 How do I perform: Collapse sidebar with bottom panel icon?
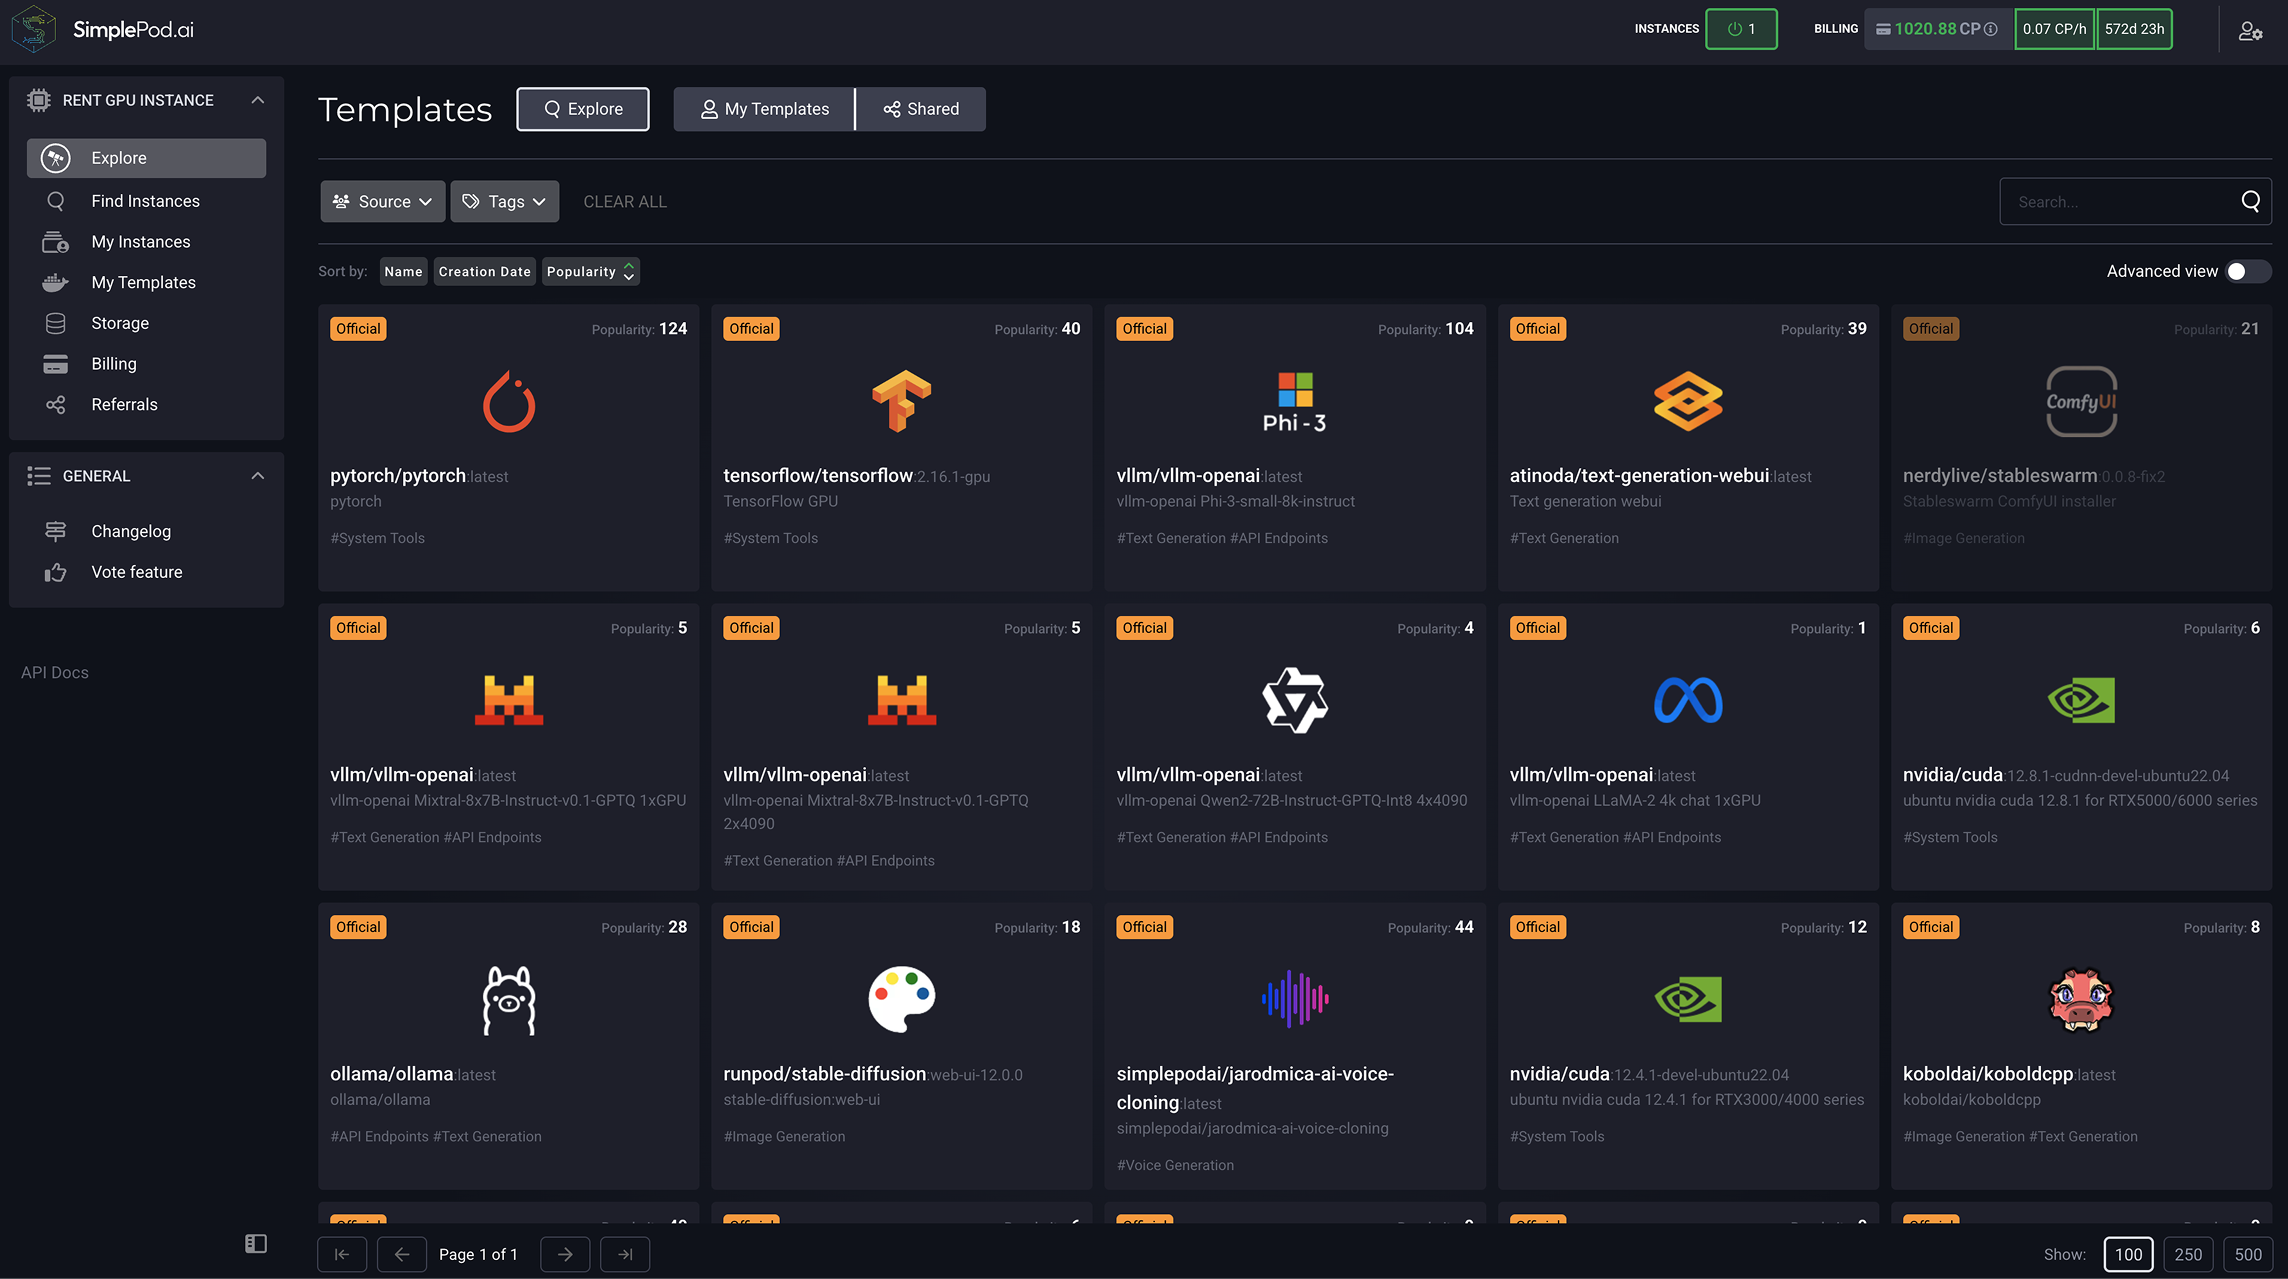tap(256, 1243)
